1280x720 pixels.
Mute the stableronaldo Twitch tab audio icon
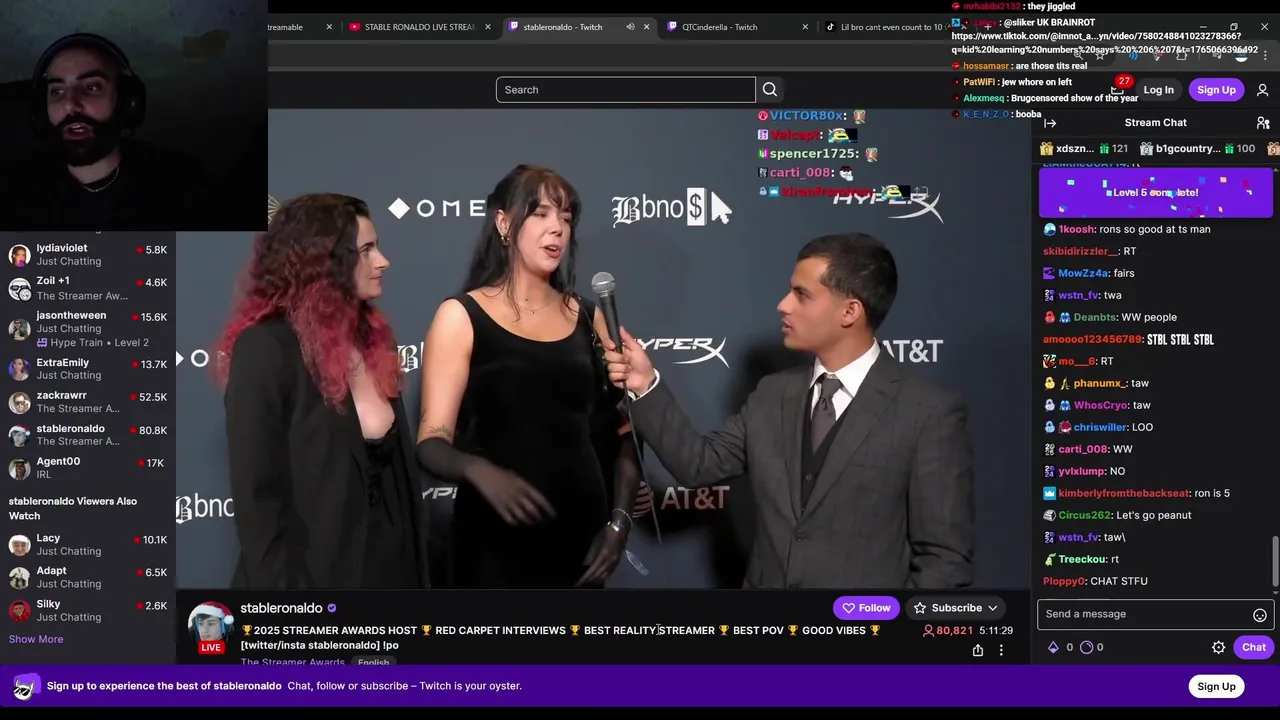tap(630, 27)
